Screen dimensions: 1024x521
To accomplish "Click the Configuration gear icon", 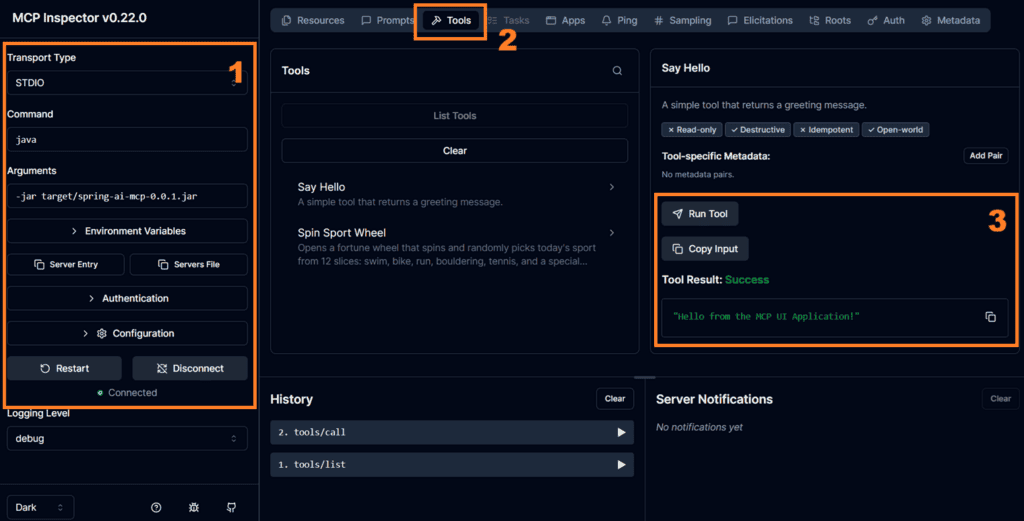I will click(101, 334).
